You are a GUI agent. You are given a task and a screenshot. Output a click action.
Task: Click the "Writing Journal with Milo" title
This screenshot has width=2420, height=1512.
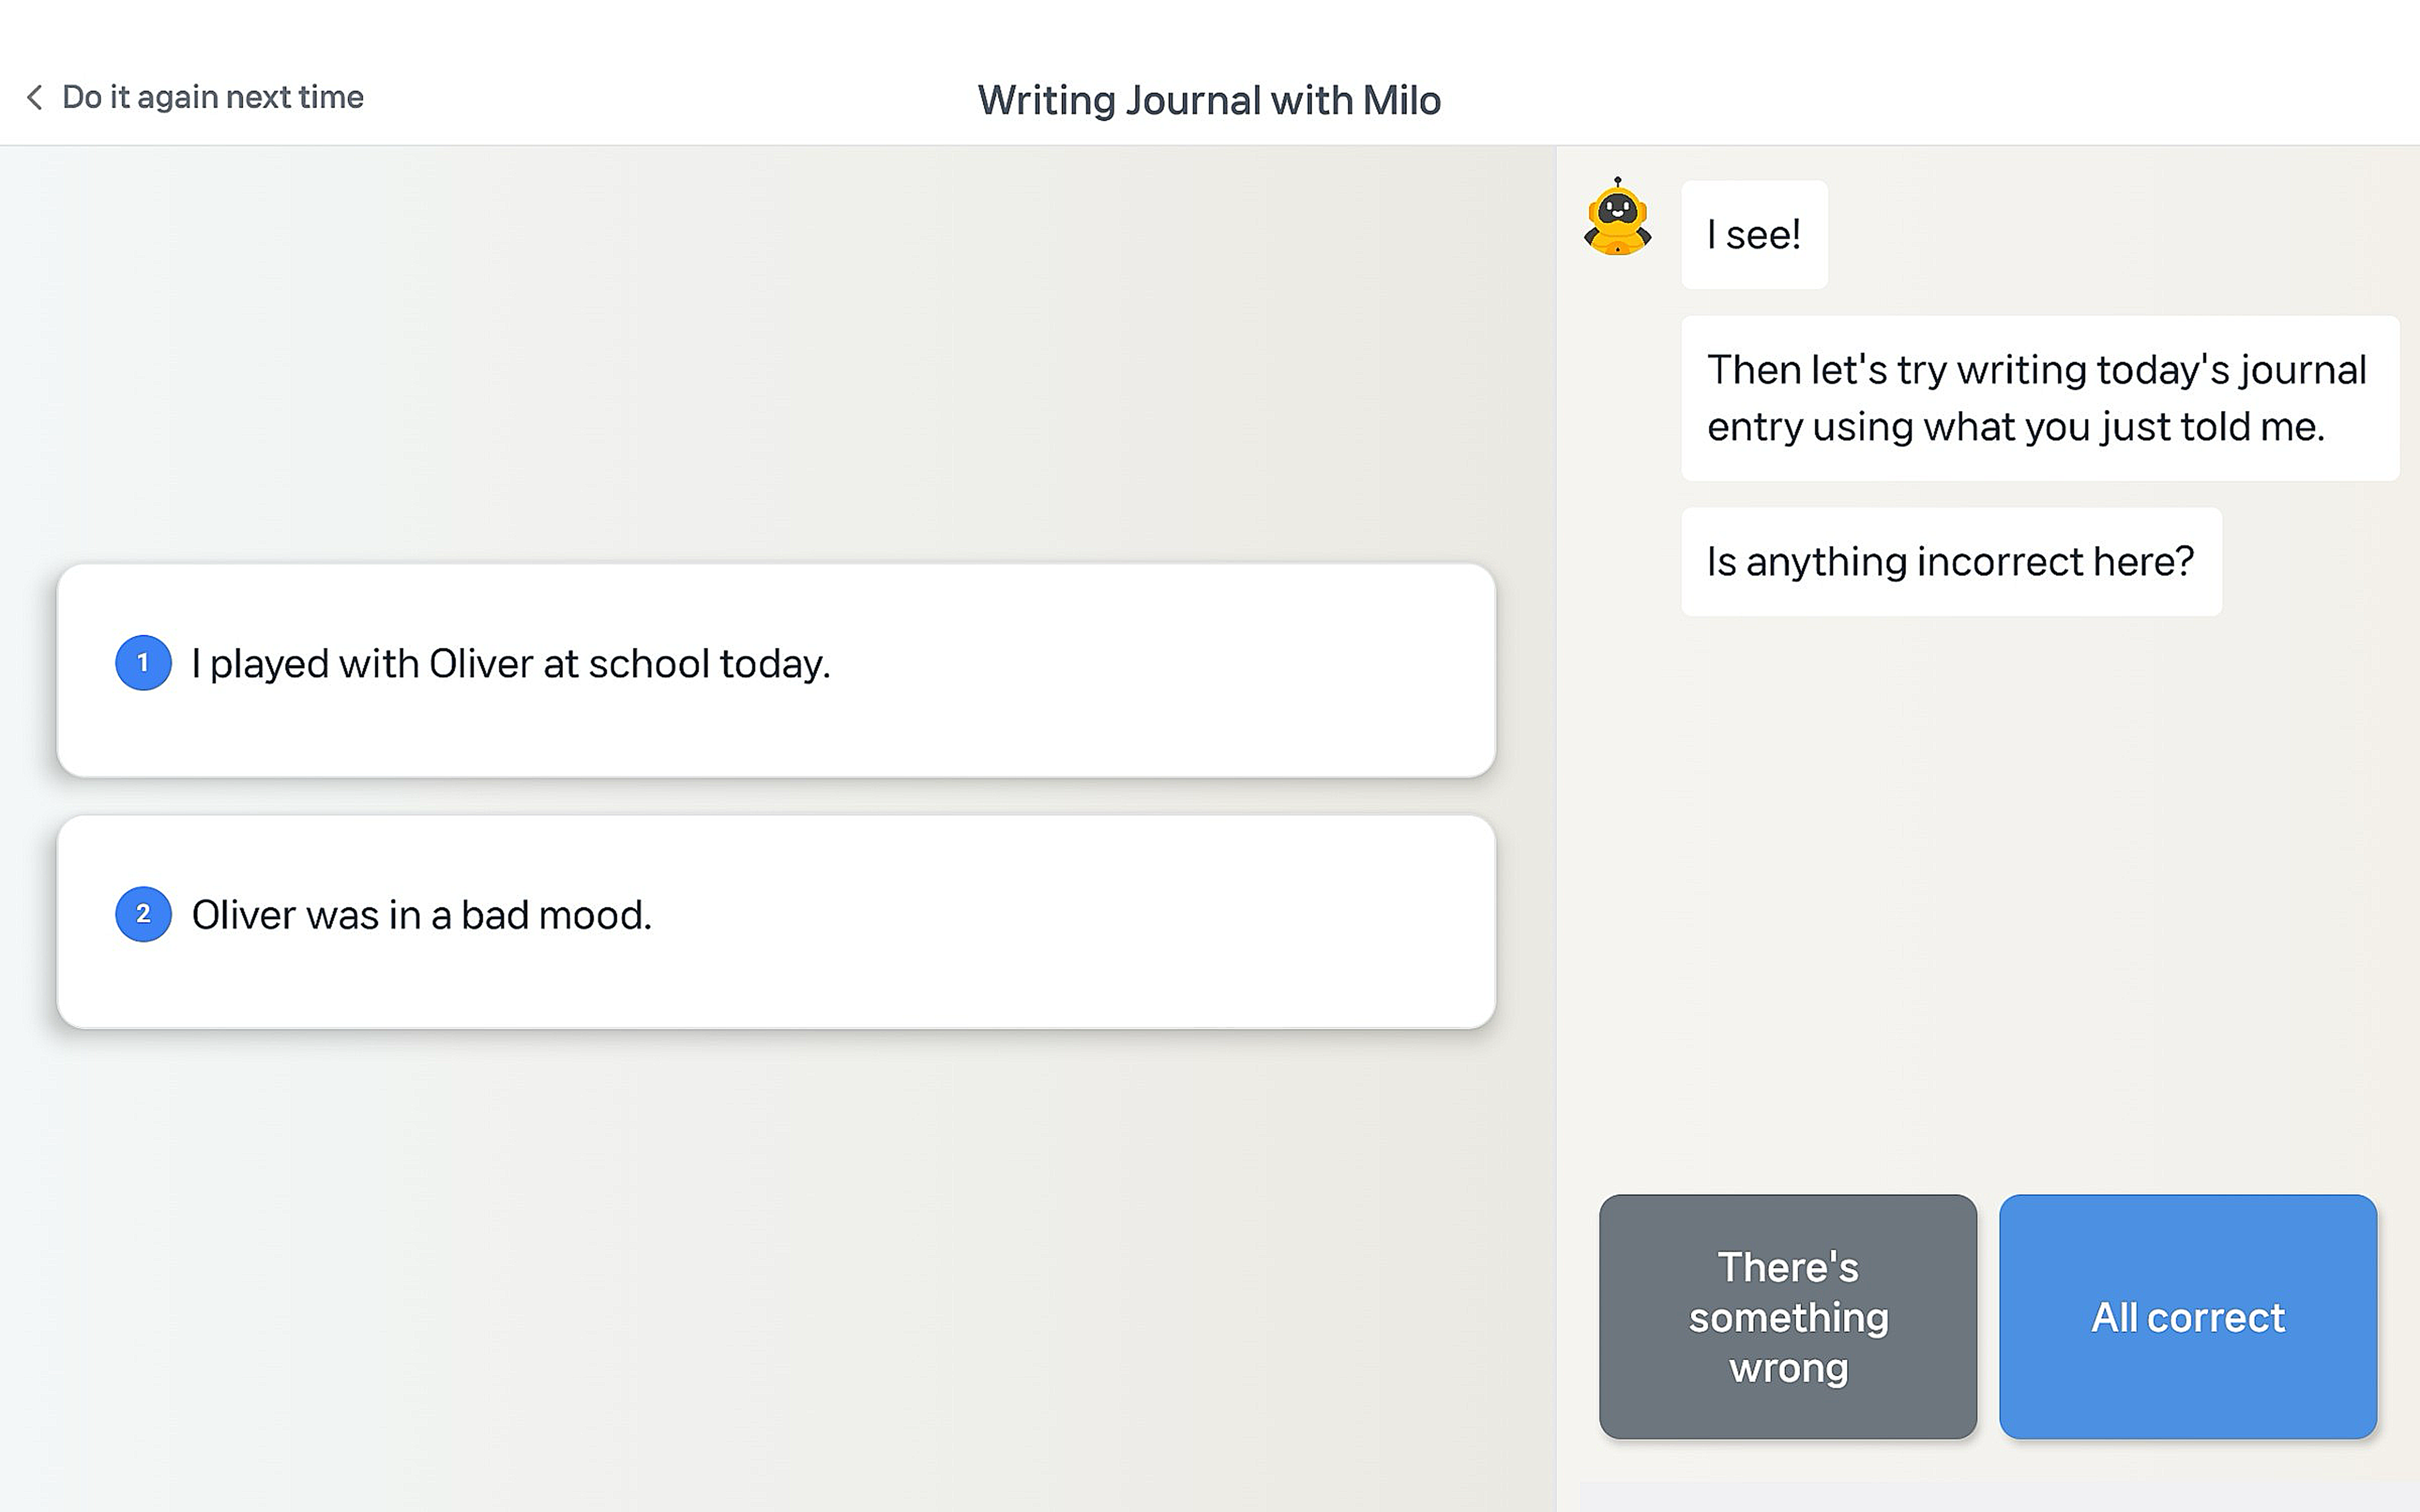pos(1209,100)
